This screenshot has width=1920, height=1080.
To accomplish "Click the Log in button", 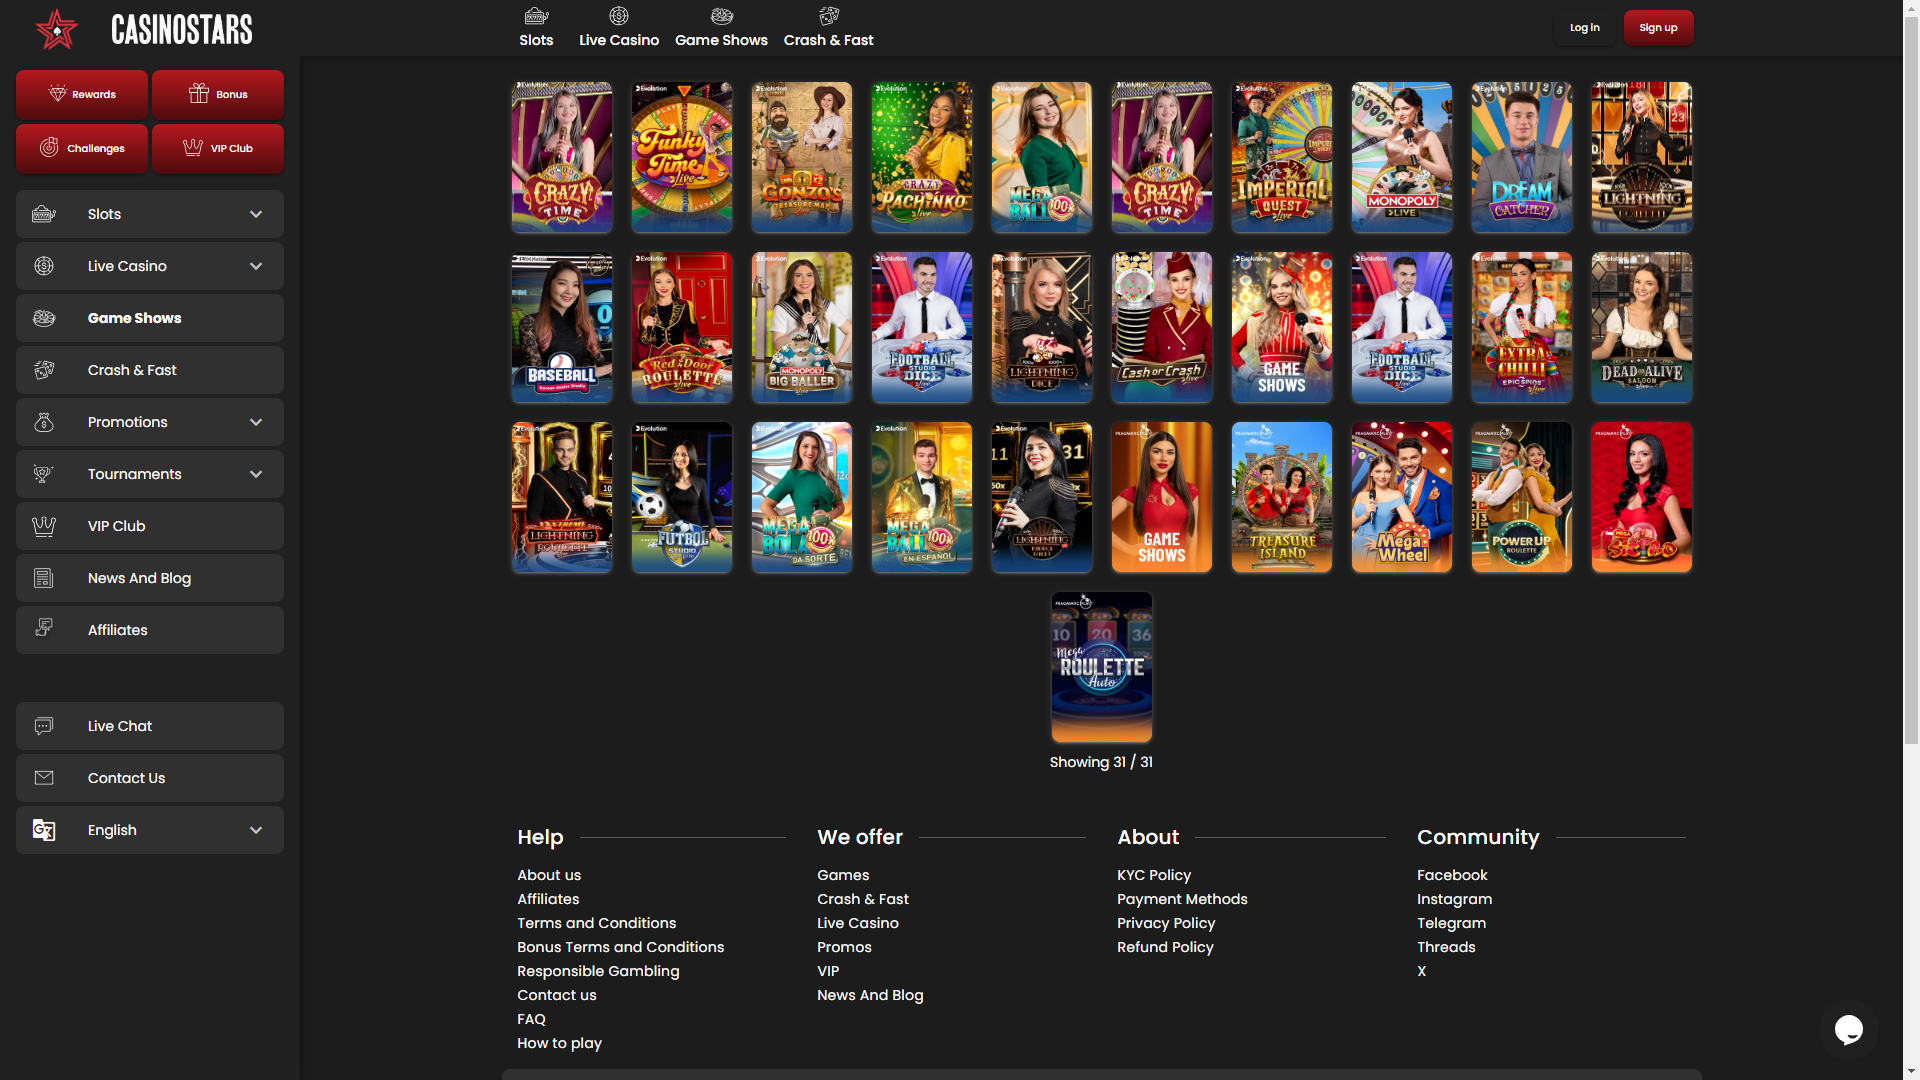I will [x=1584, y=28].
